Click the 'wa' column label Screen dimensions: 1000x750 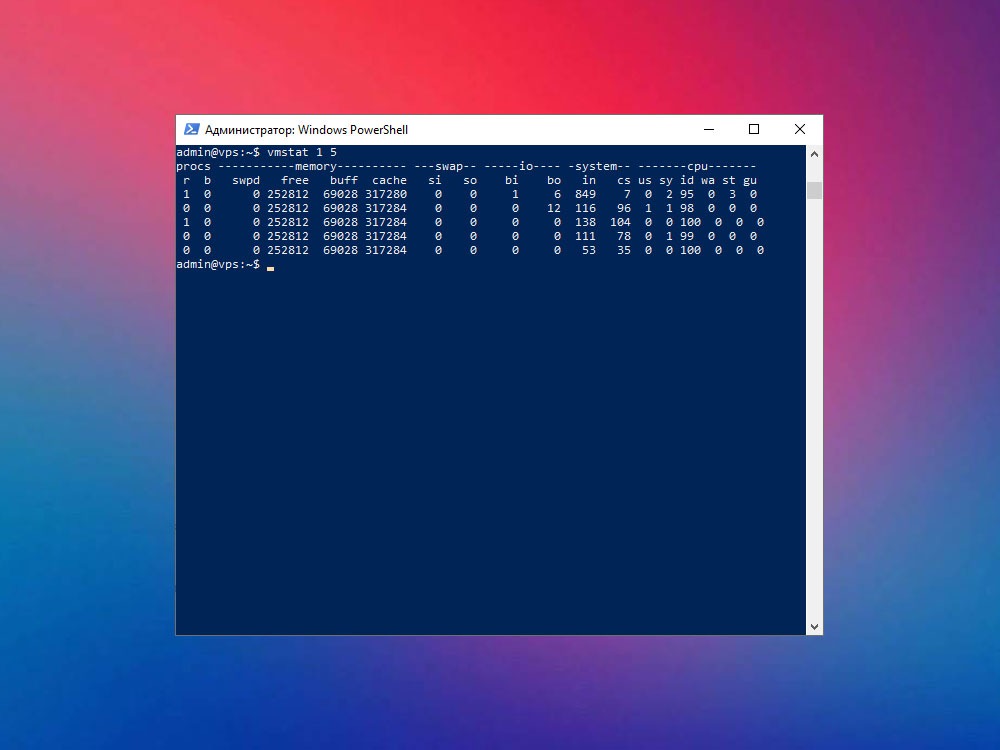pyautogui.click(x=708, y=180)
